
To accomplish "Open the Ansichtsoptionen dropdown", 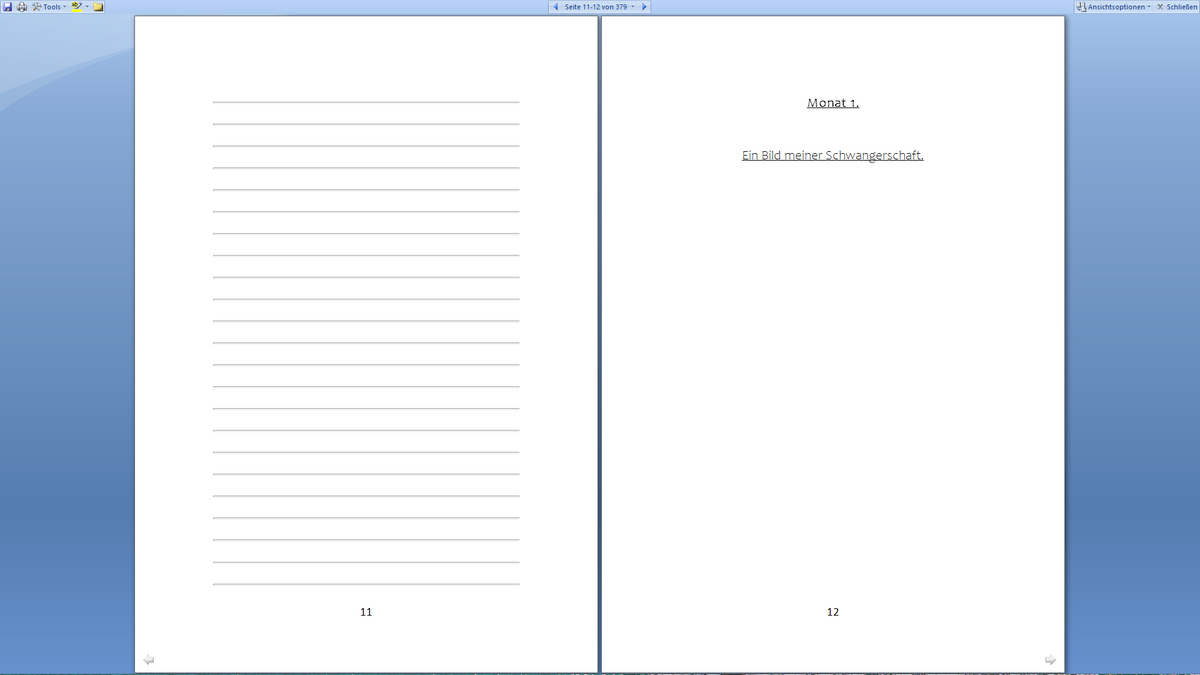I will point(1113,7).
